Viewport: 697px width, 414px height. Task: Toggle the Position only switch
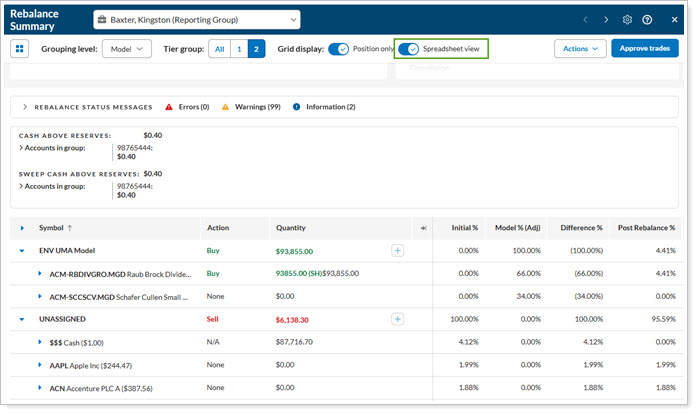pyautogui.click(x=339, y=49)
